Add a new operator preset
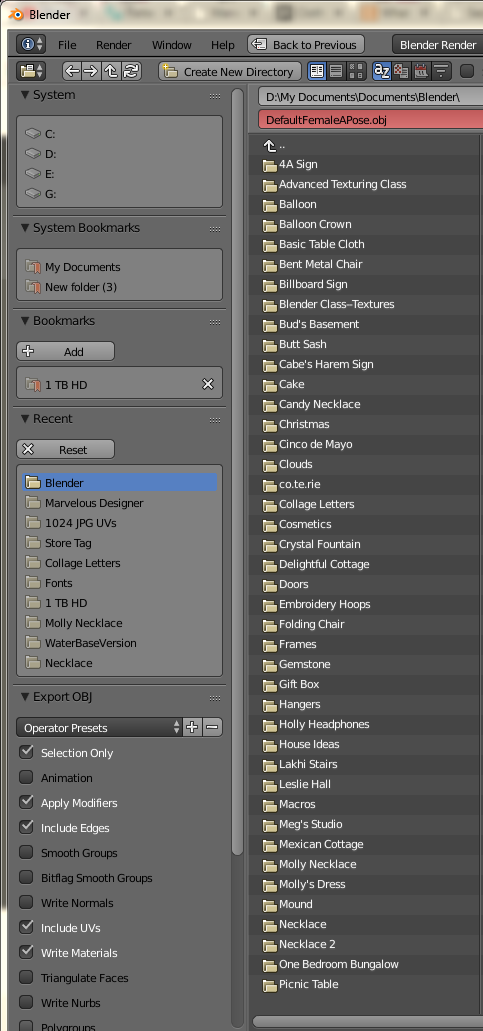This screenshot has height=1031, width=483. [x=192, y=727]
